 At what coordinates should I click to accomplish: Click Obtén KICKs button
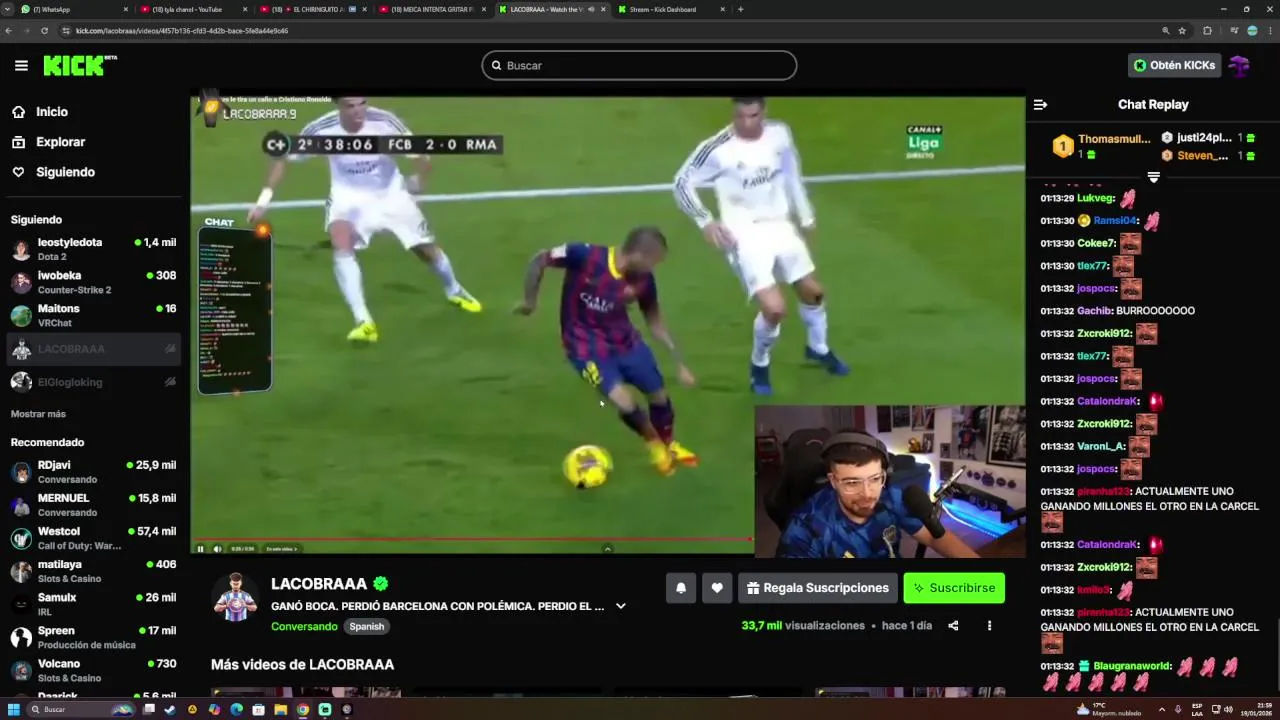point(1174,65)
